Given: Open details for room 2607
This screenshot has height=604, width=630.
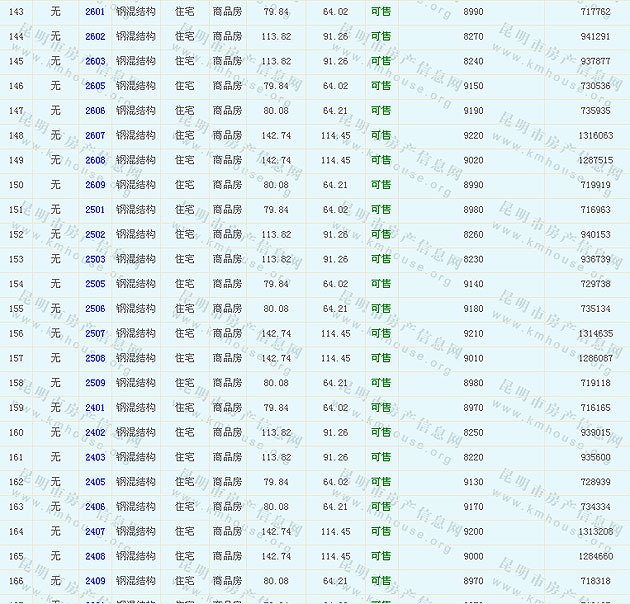Looking at the screenshot, I should [x=95, y=136].
